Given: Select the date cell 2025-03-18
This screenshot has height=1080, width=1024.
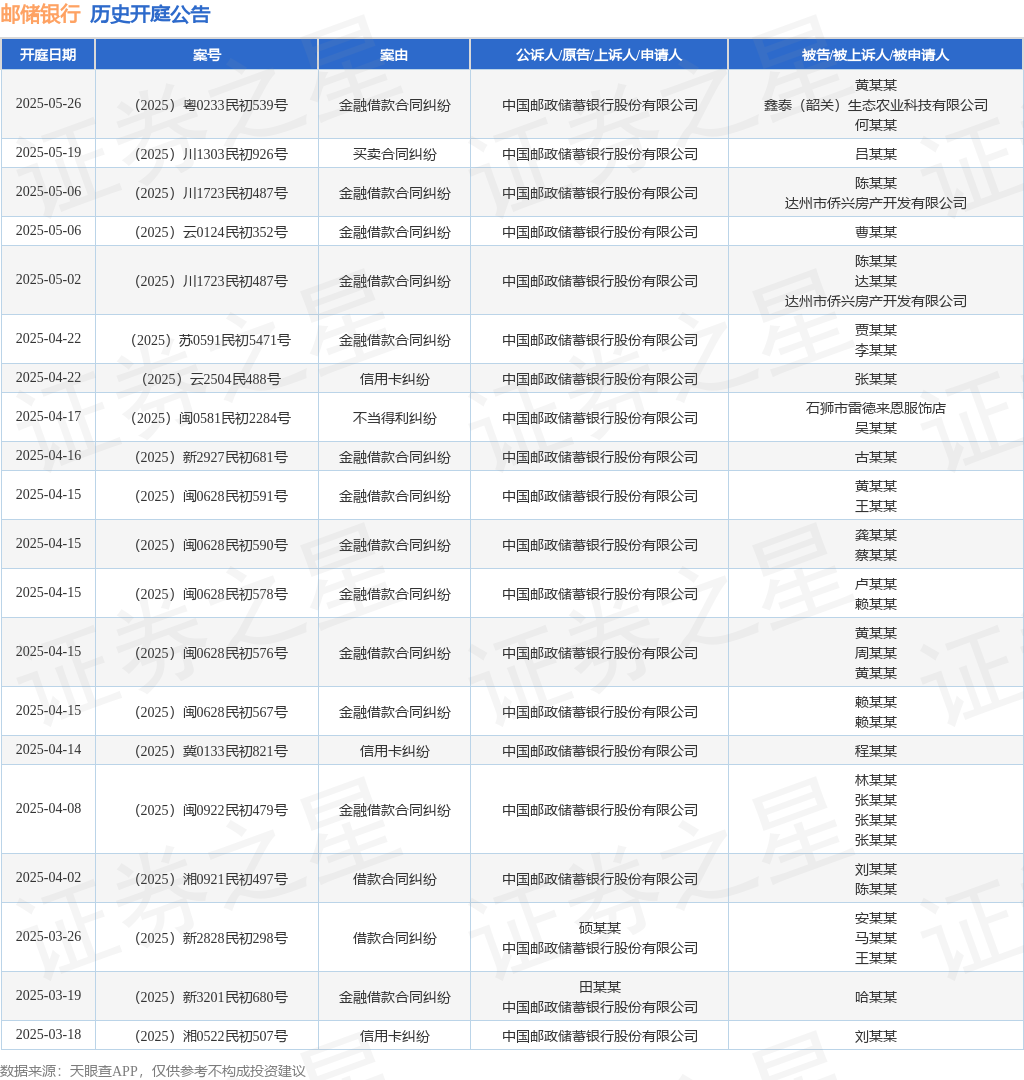Looking at the screenshot, I should point(48,1035).
